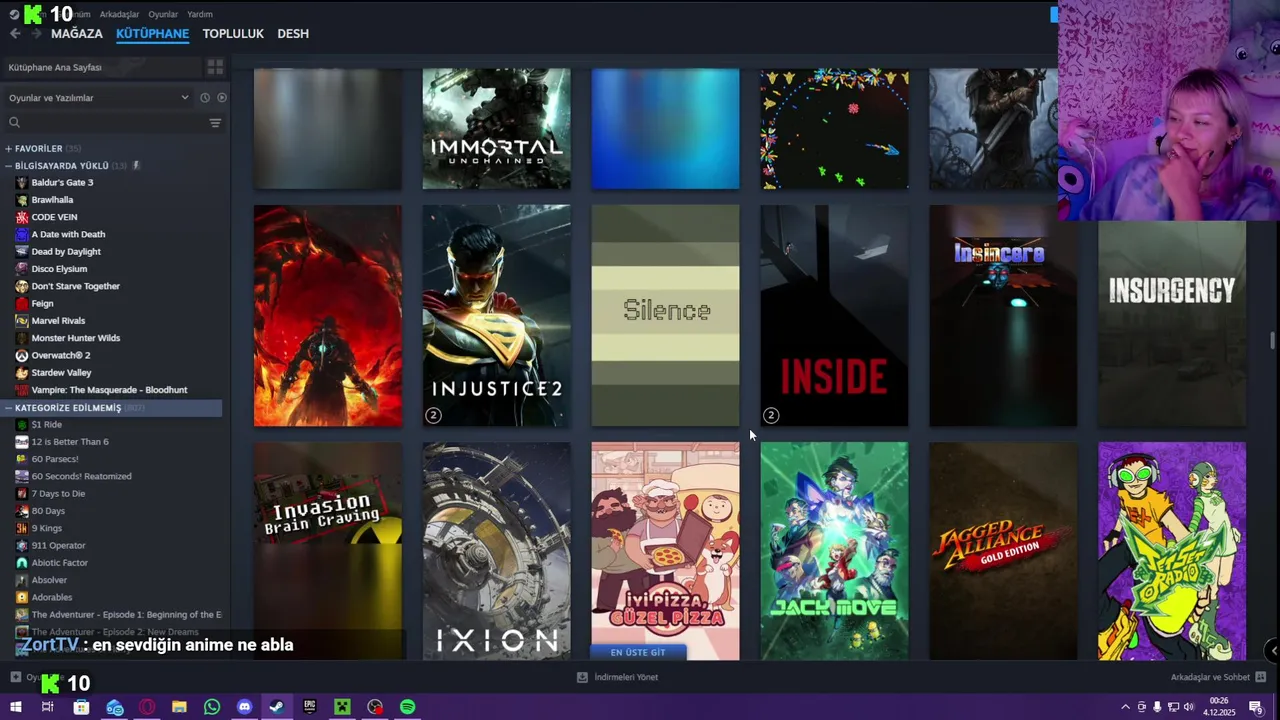Screen dimensions: 1280x720
Task: Open Task View in taskbar
Action: click(47, 707)
